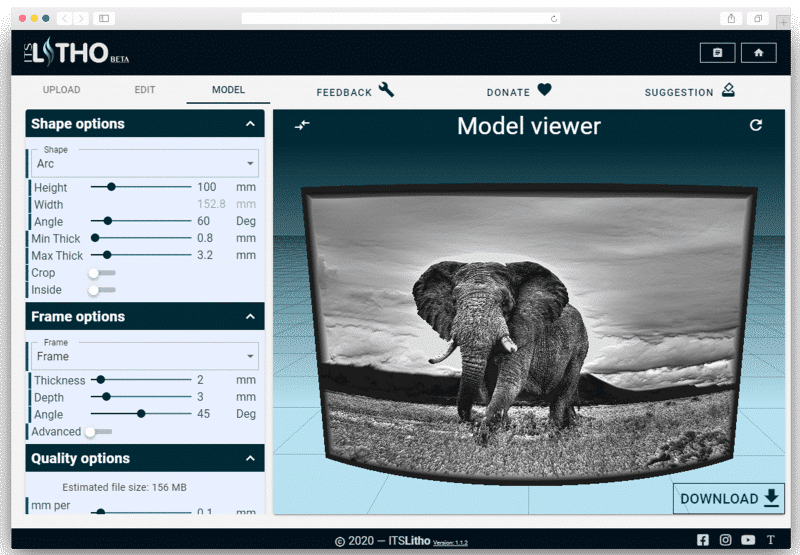This screenshot has height=555, width=800.
Task: Select the Model tab
Action: [228, 90]
